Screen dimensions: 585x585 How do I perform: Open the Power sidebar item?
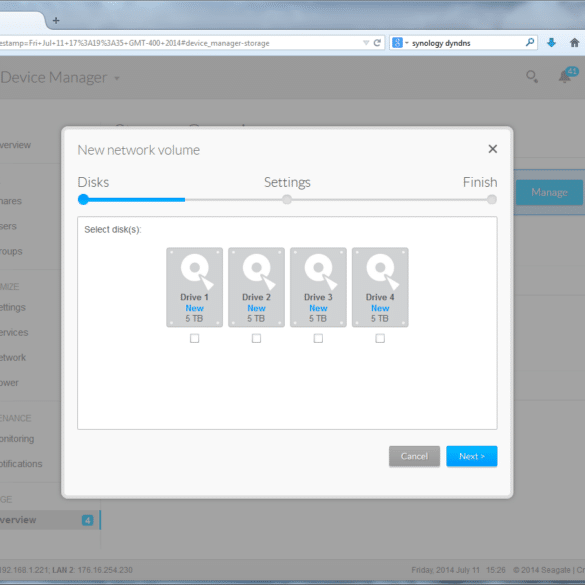click(9, 383)
